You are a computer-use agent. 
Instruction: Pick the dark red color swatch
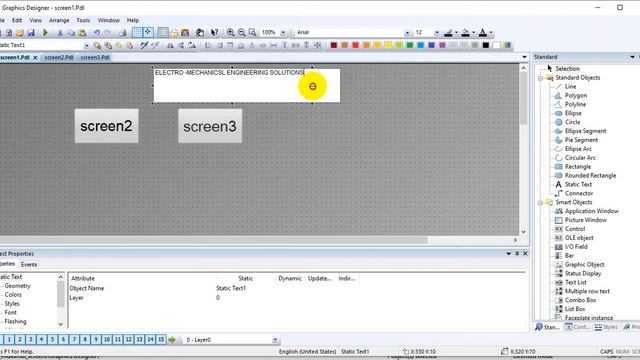[x=333, y=45]
